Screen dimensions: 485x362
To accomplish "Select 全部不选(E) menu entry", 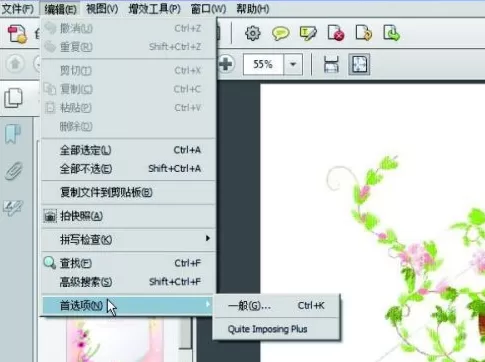I will click(129, 169).
